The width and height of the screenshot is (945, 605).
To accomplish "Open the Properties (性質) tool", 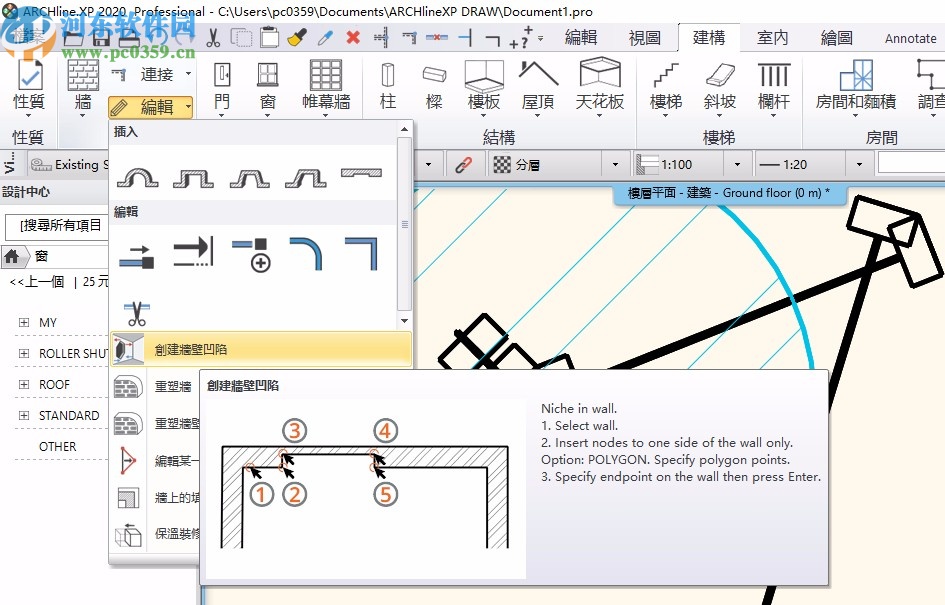I will click(28, 86).
